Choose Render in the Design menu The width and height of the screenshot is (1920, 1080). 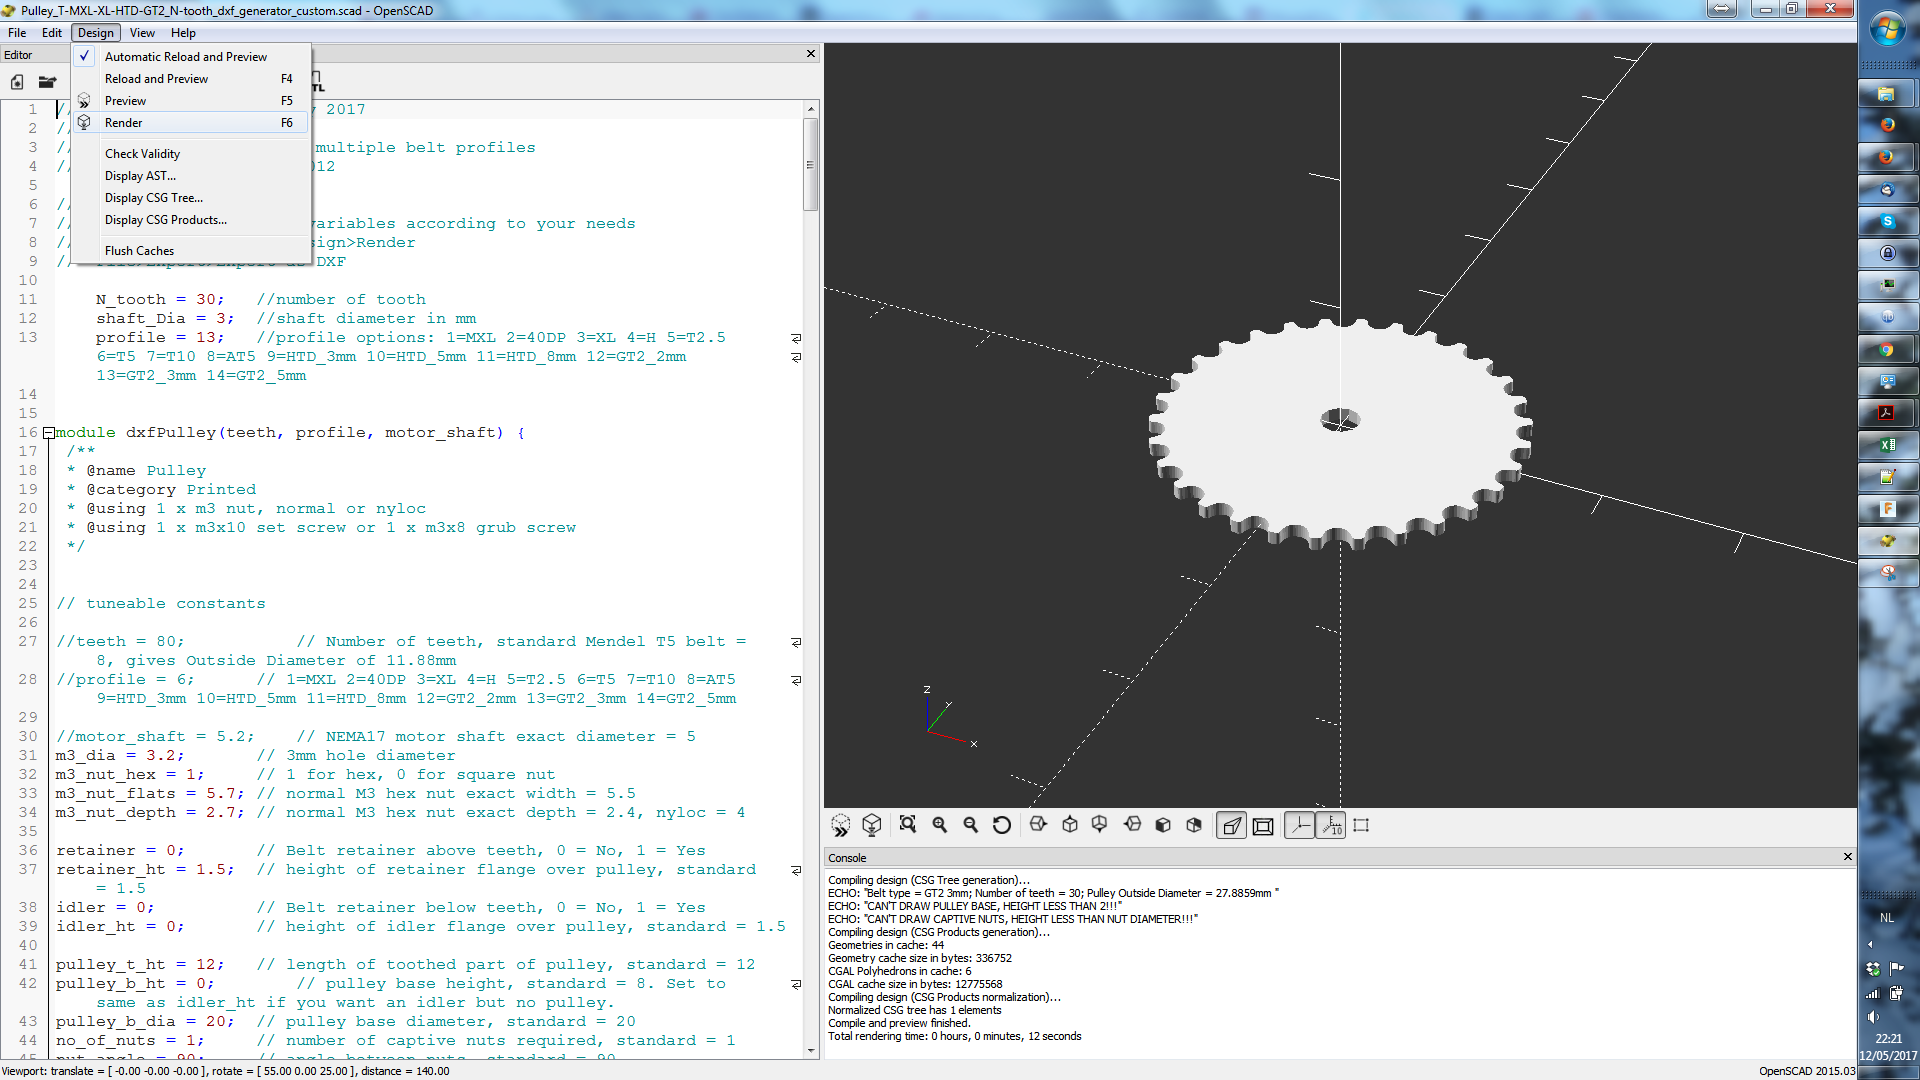(190, 123)
